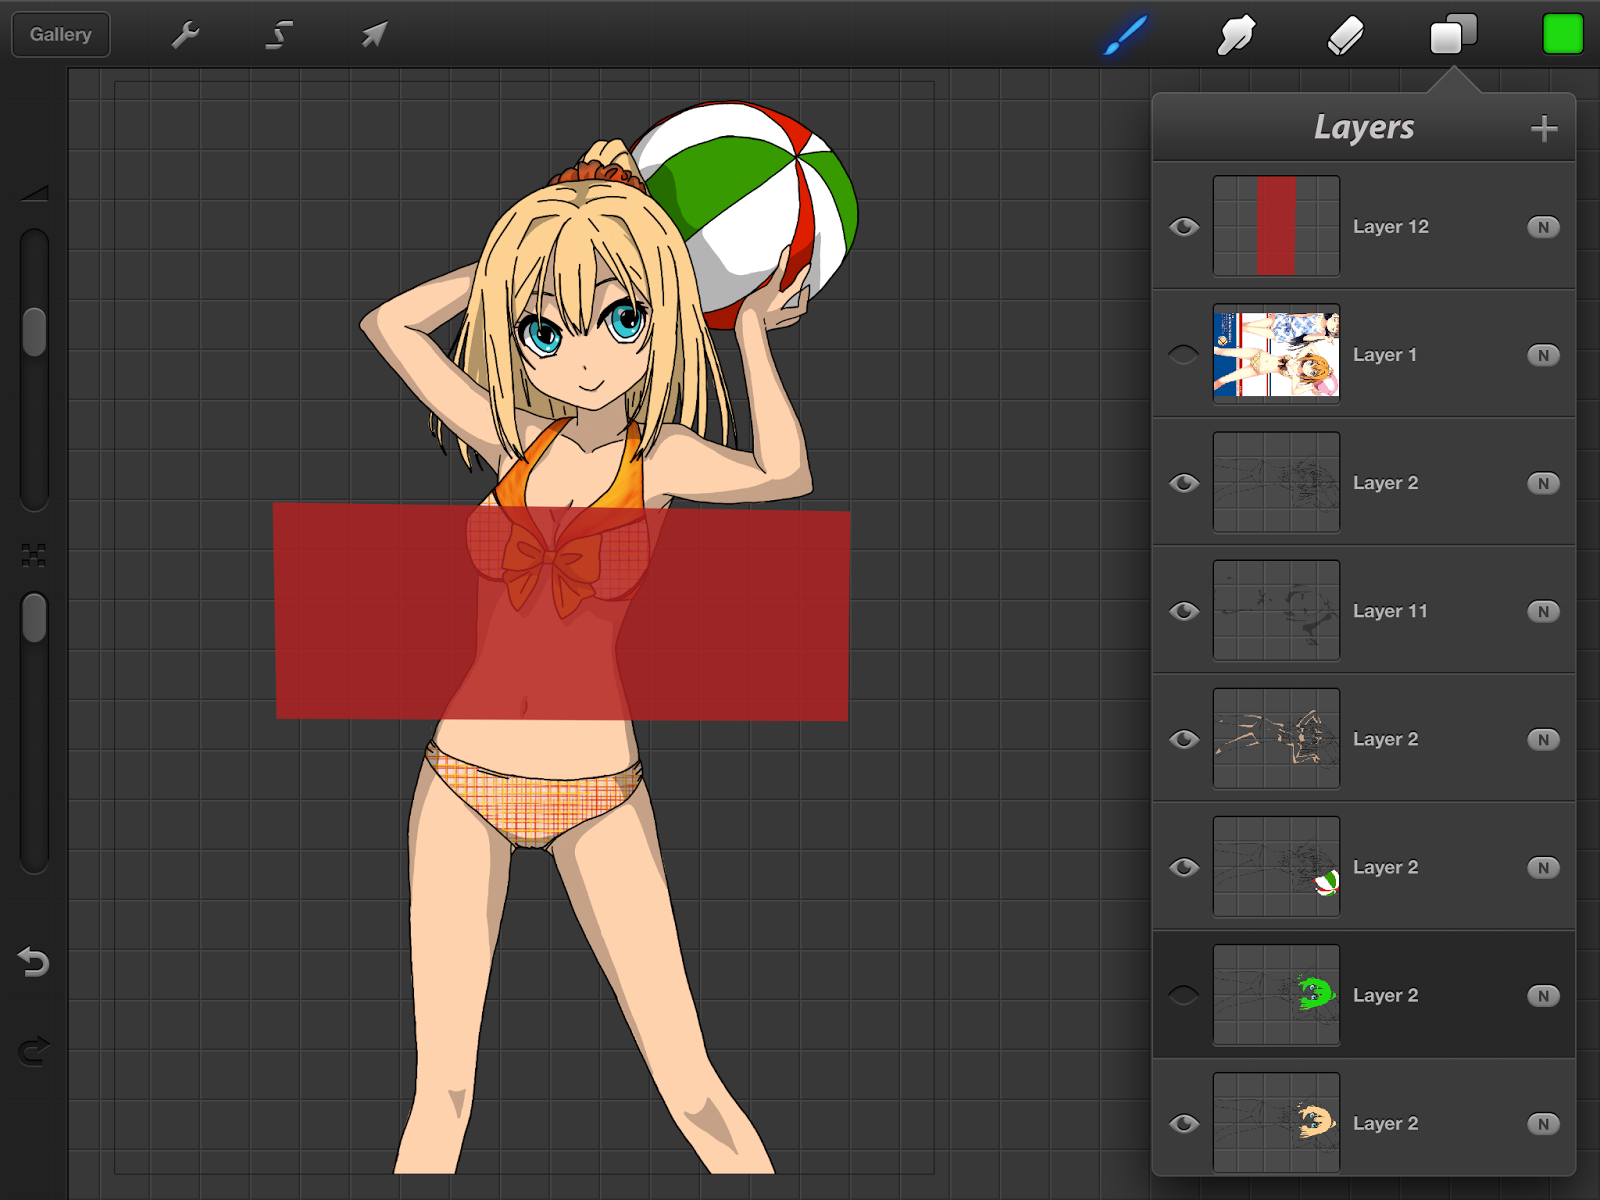Hide the Layer 2 directly below Layer 1
The image size is (1600, 1200).
pos(1184,483)
